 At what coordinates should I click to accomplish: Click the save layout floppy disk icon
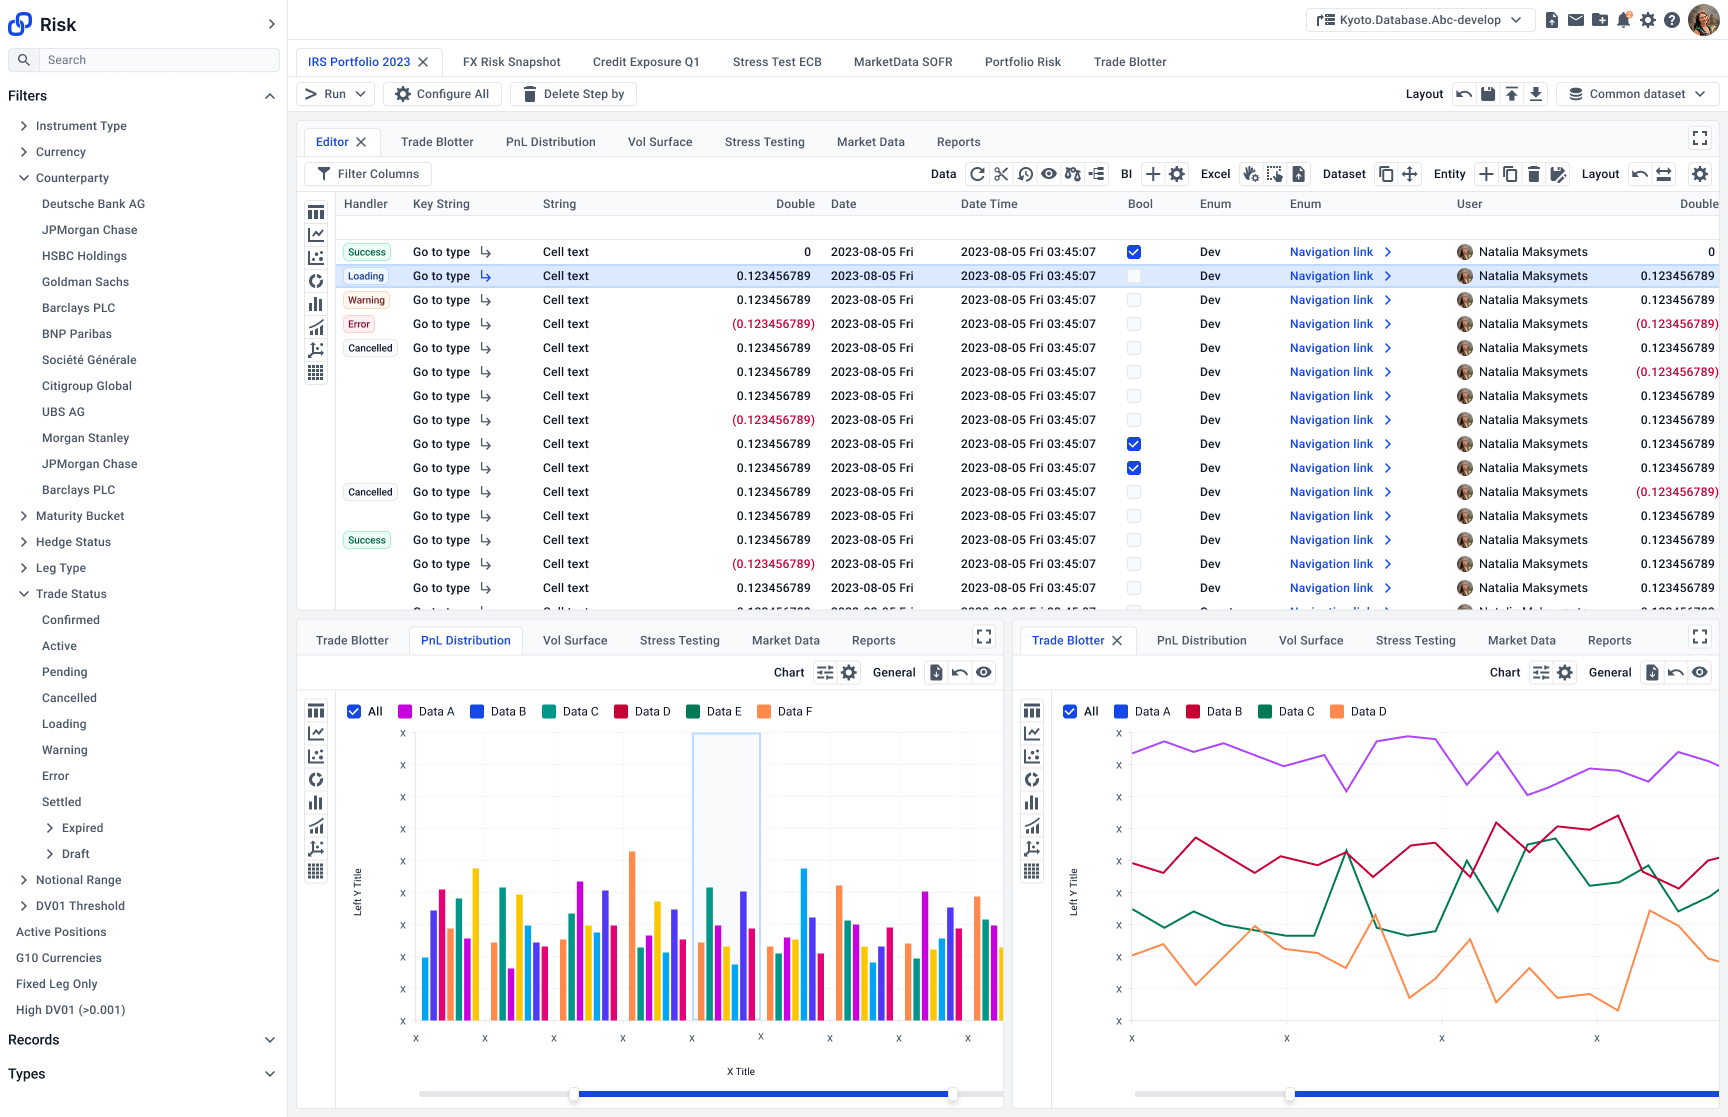click(x=1488, y=94)
